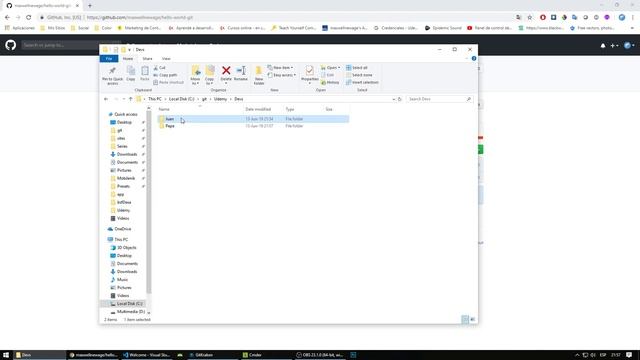
Task: Click This PC in the address breadcrumb
Action: point(155,99)
